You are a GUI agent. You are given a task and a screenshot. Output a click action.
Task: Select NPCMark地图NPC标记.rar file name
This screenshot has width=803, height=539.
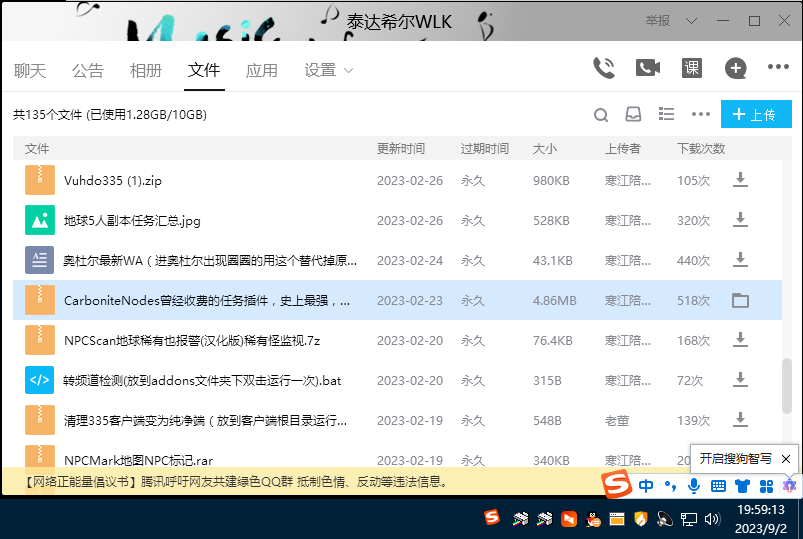pos(138,460)
